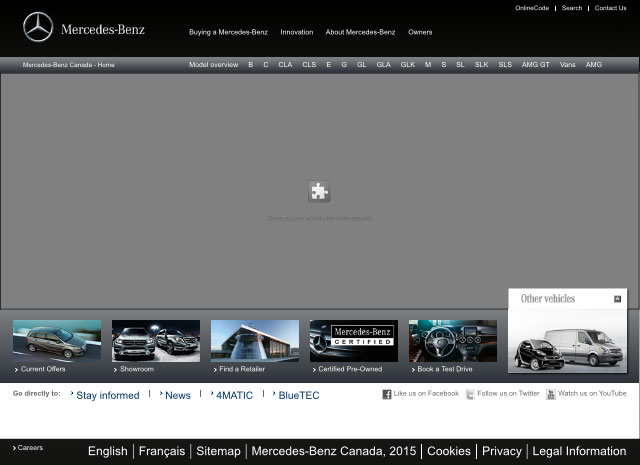Open Legal Information footer link

[579, 451]
